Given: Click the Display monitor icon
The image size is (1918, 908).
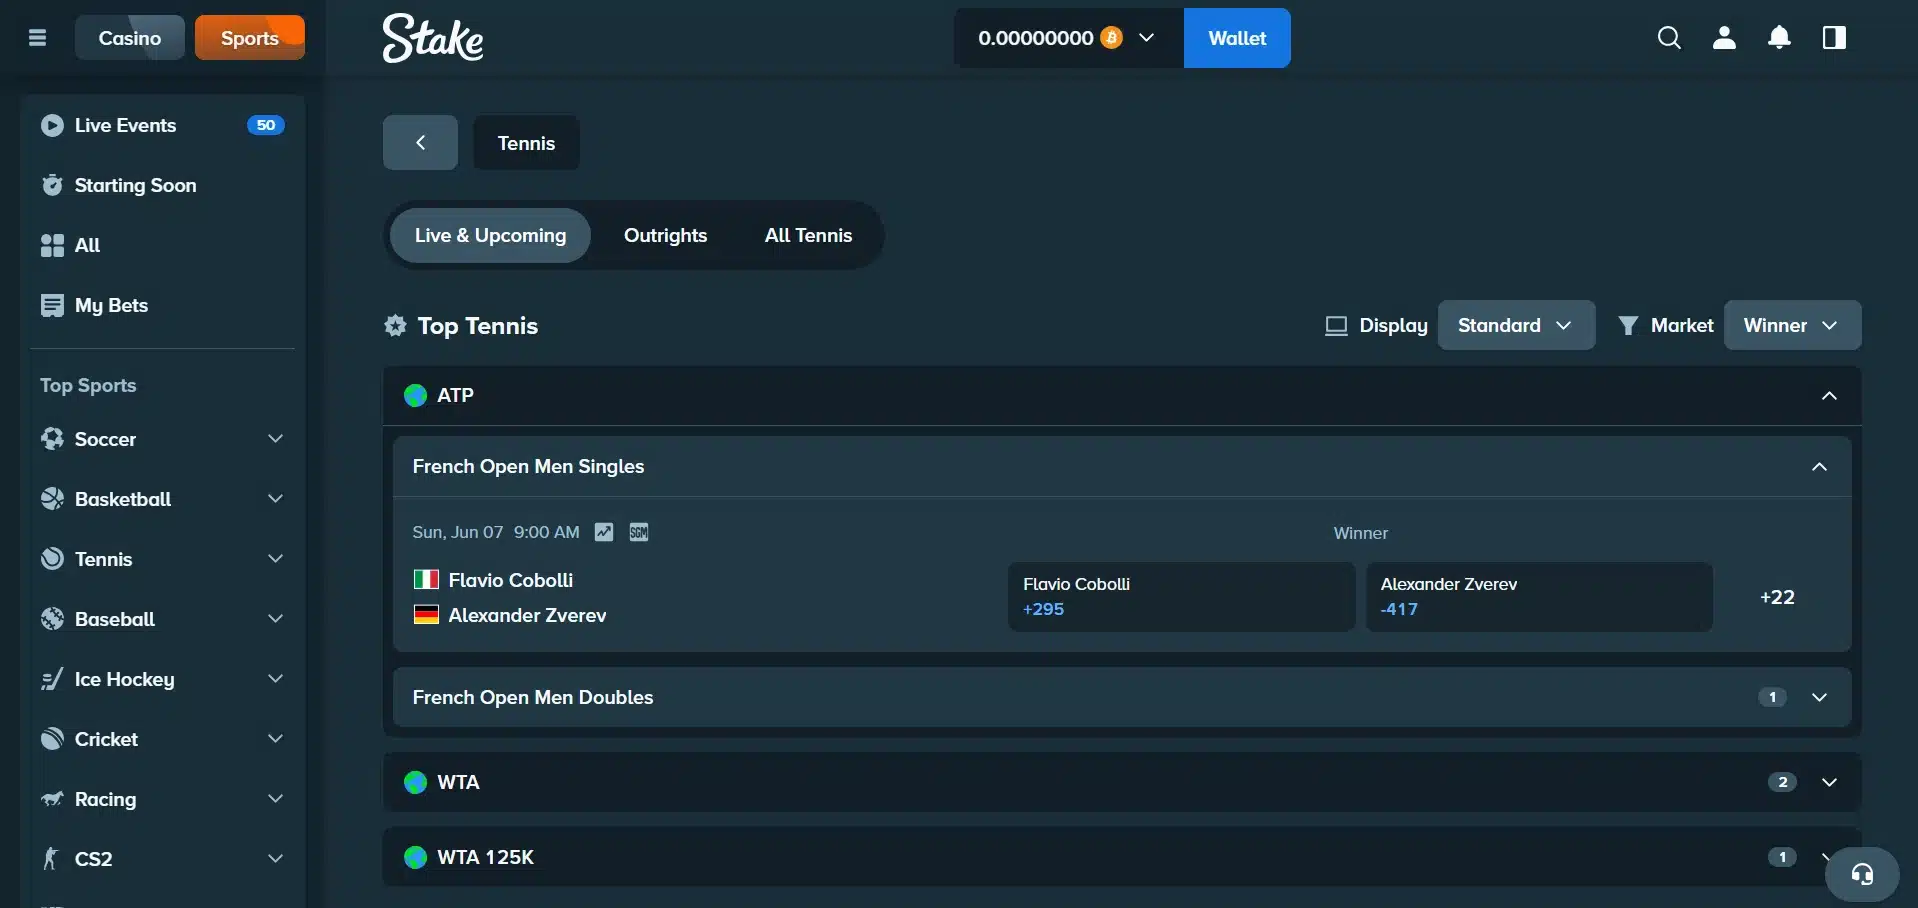Looking at the screenshot, I should (1336, 325).
